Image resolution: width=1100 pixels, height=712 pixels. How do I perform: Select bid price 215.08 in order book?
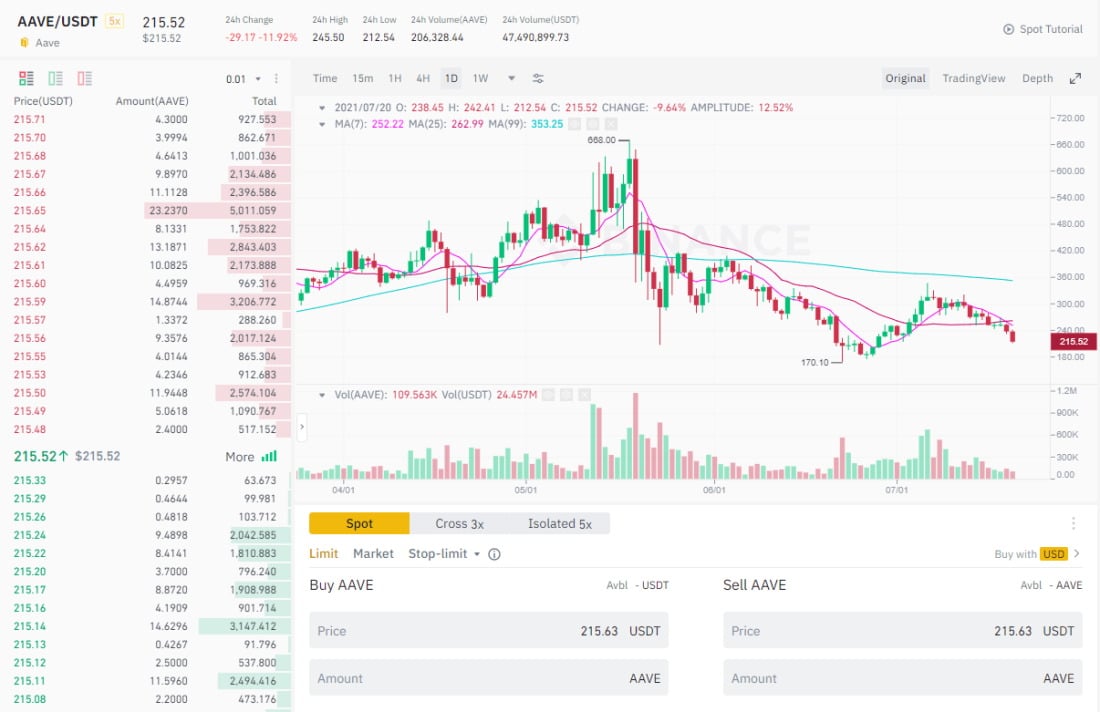click(x=29, y=699)
